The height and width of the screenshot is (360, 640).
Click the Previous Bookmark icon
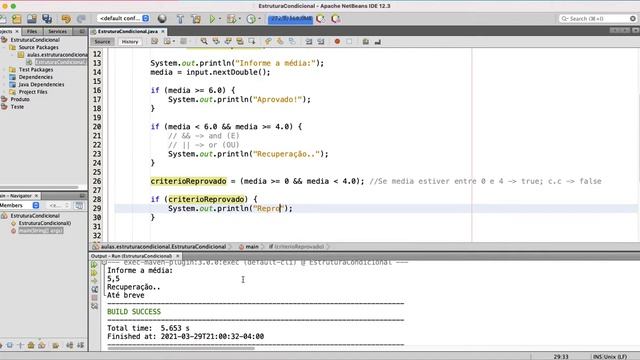coord(268,41)
